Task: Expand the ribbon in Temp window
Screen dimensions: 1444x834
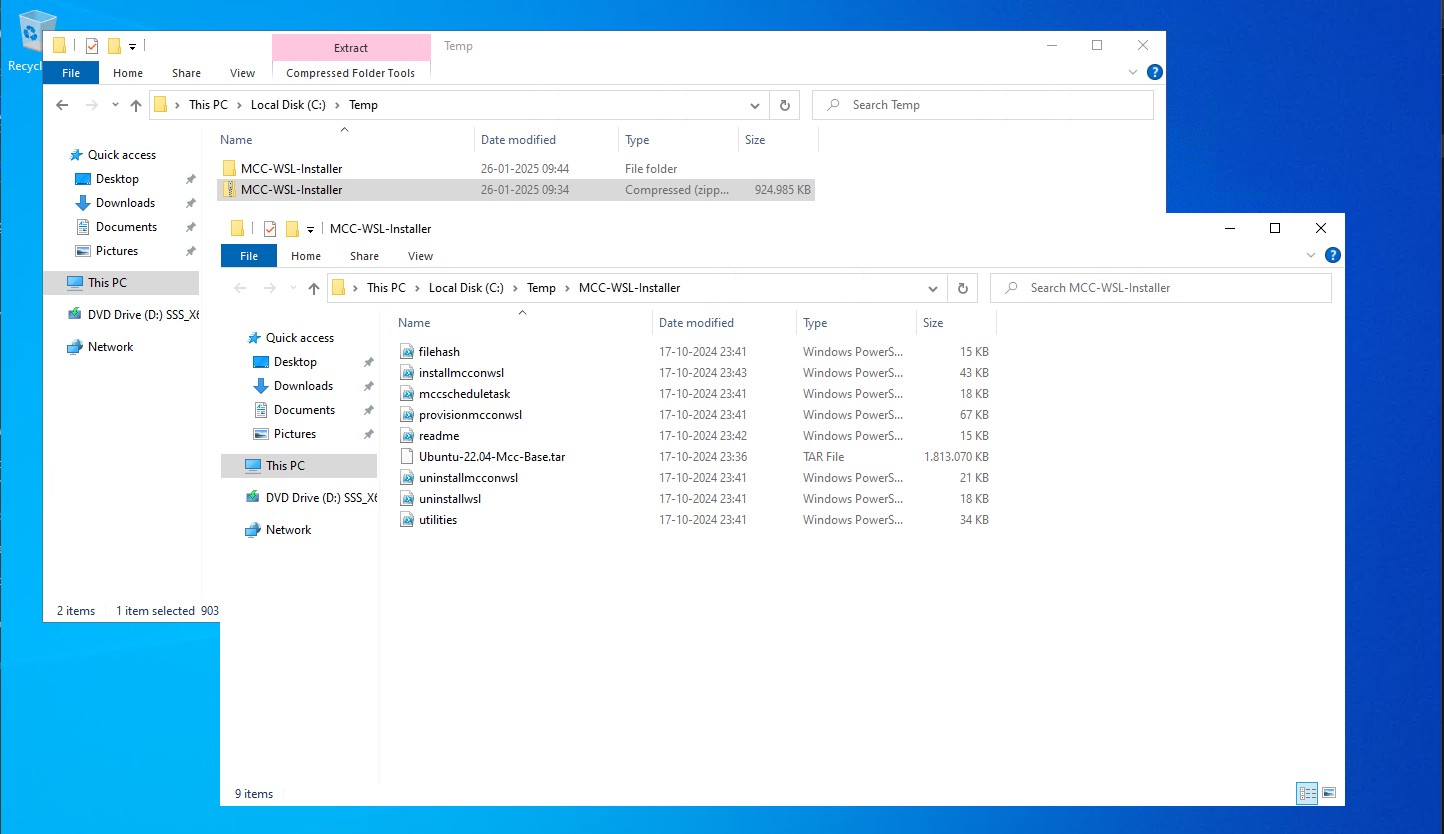Action: click(x=1133, y=73)
